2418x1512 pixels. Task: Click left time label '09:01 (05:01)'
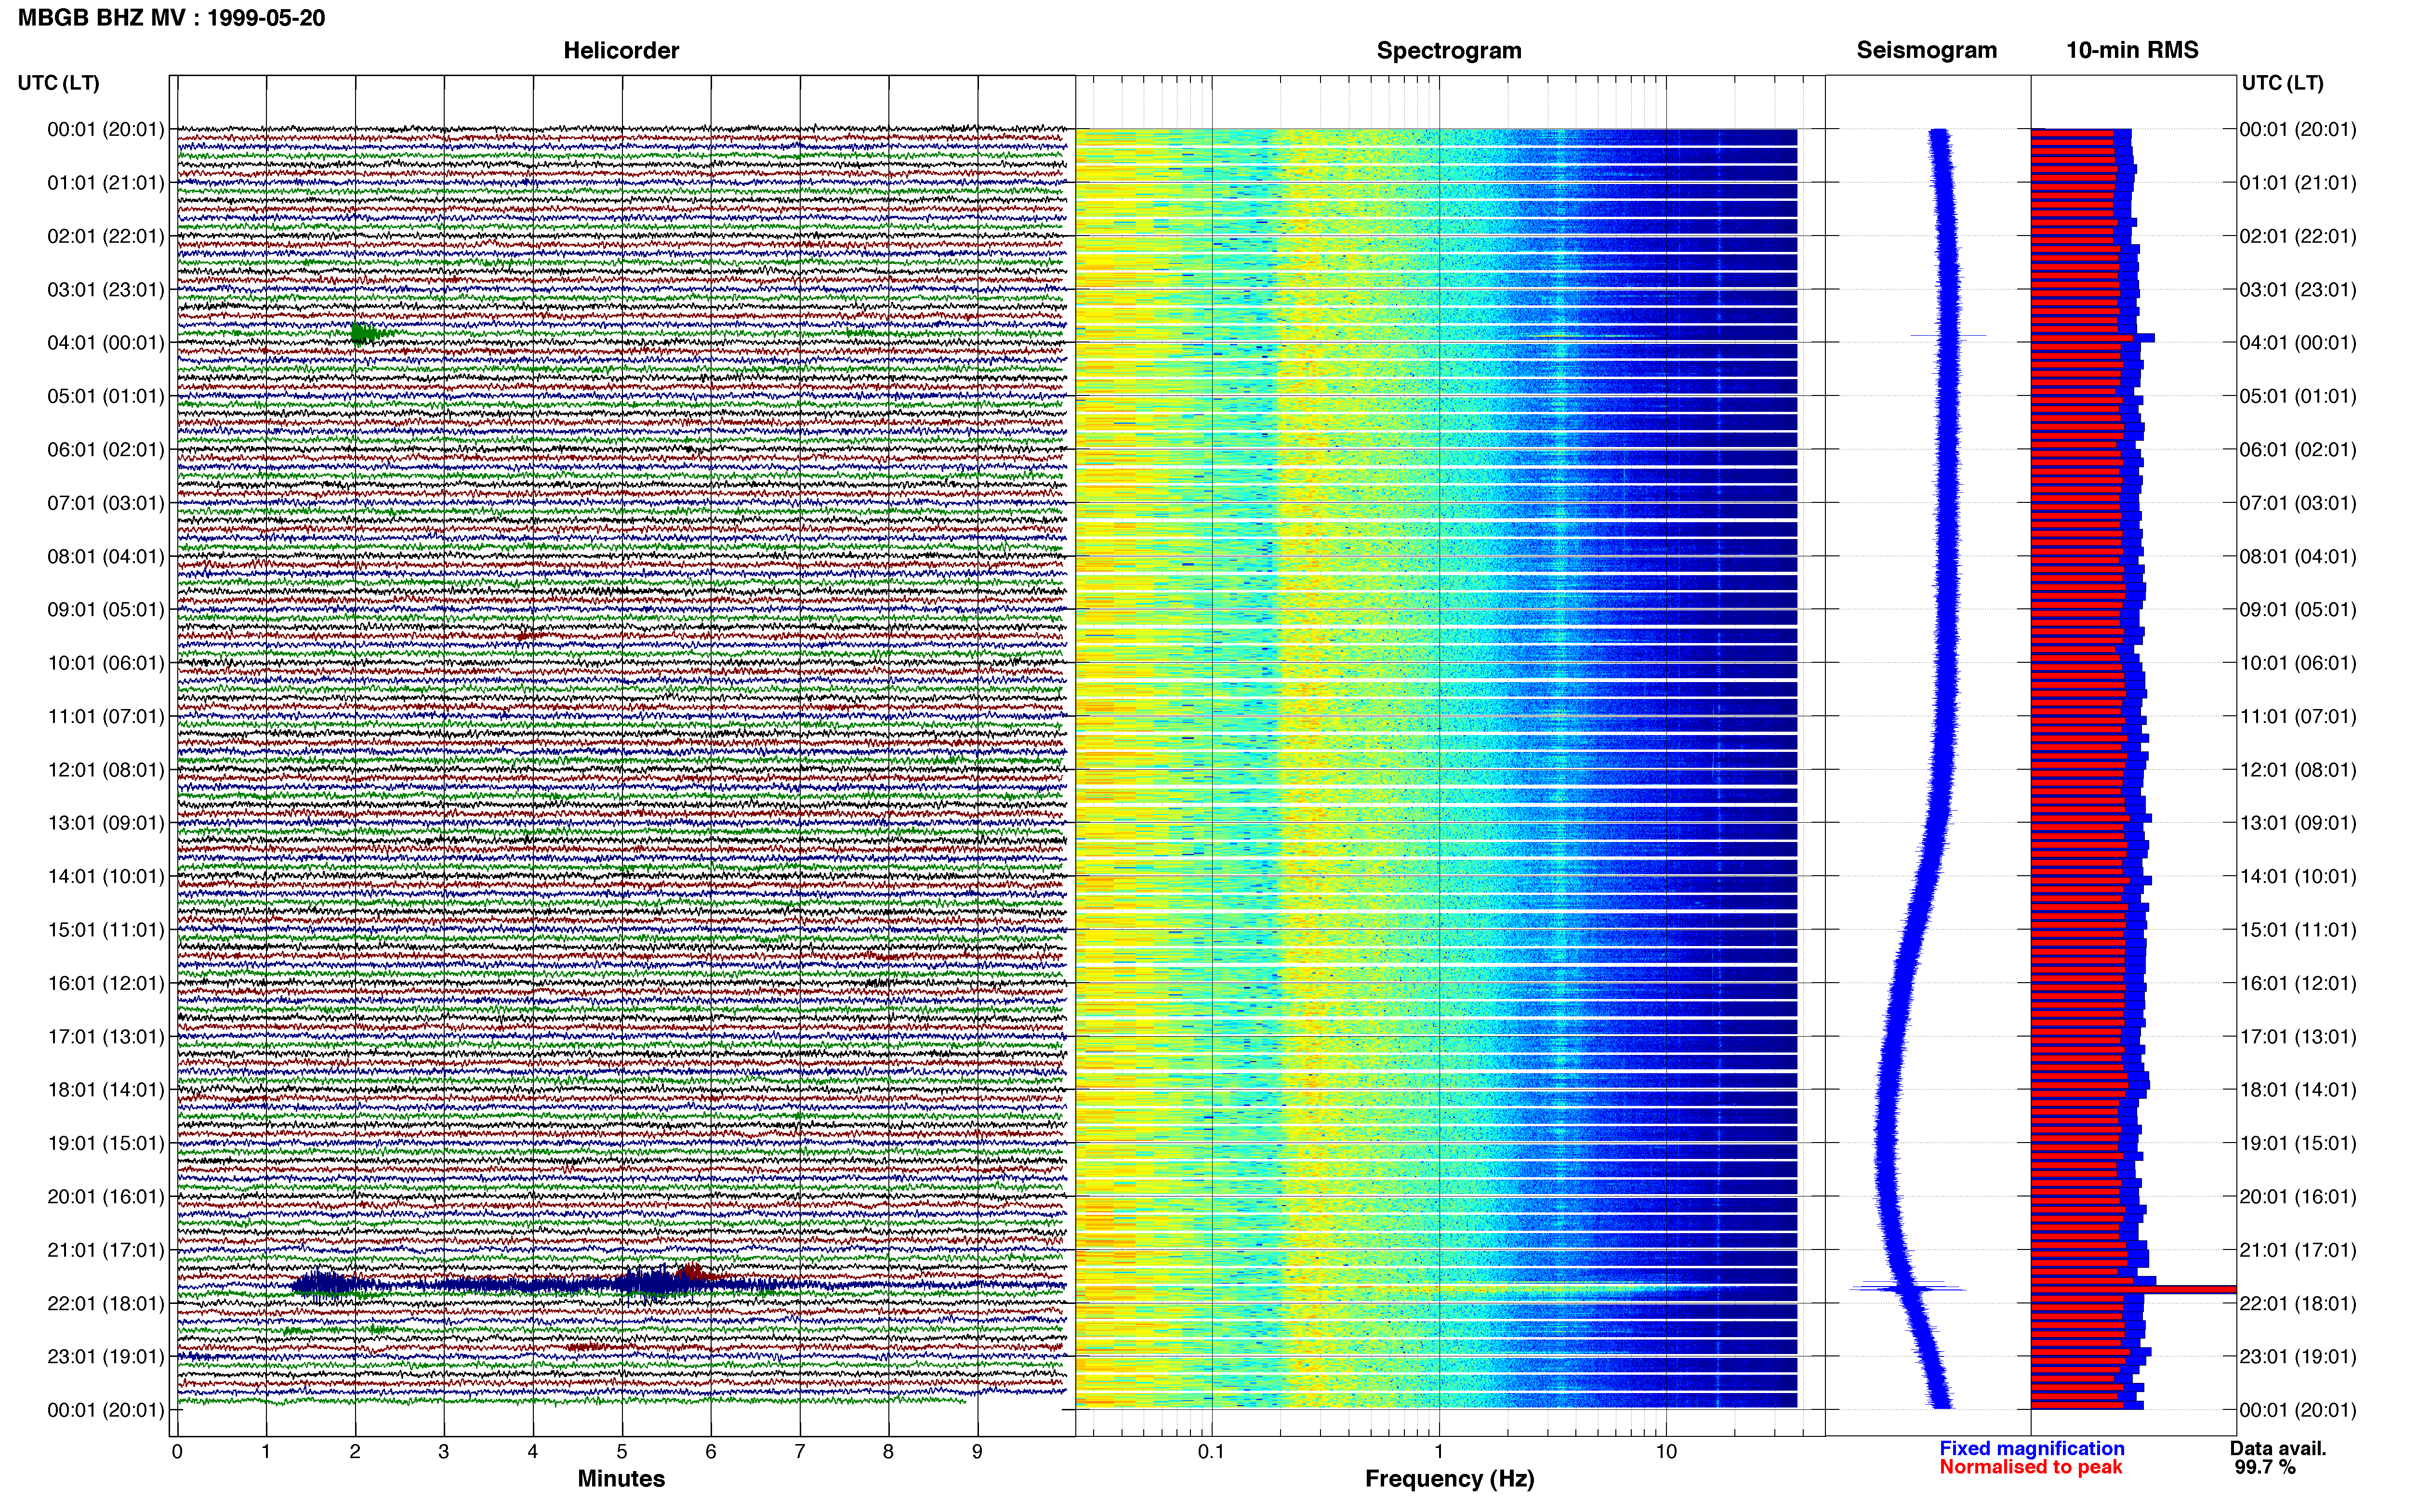click(x=106, y=610)
